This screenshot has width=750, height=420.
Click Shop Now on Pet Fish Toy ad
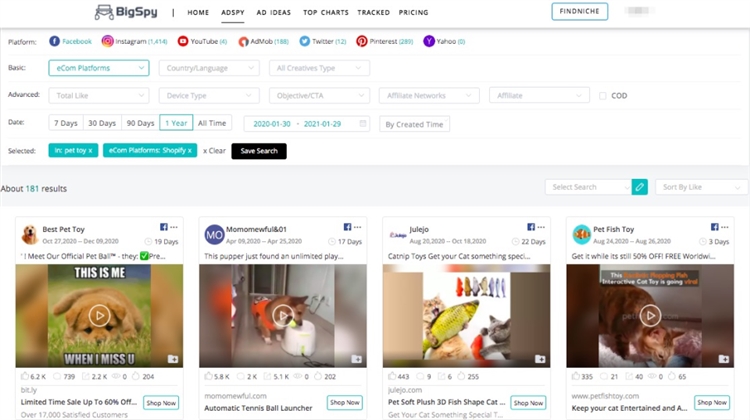point(712,402)
